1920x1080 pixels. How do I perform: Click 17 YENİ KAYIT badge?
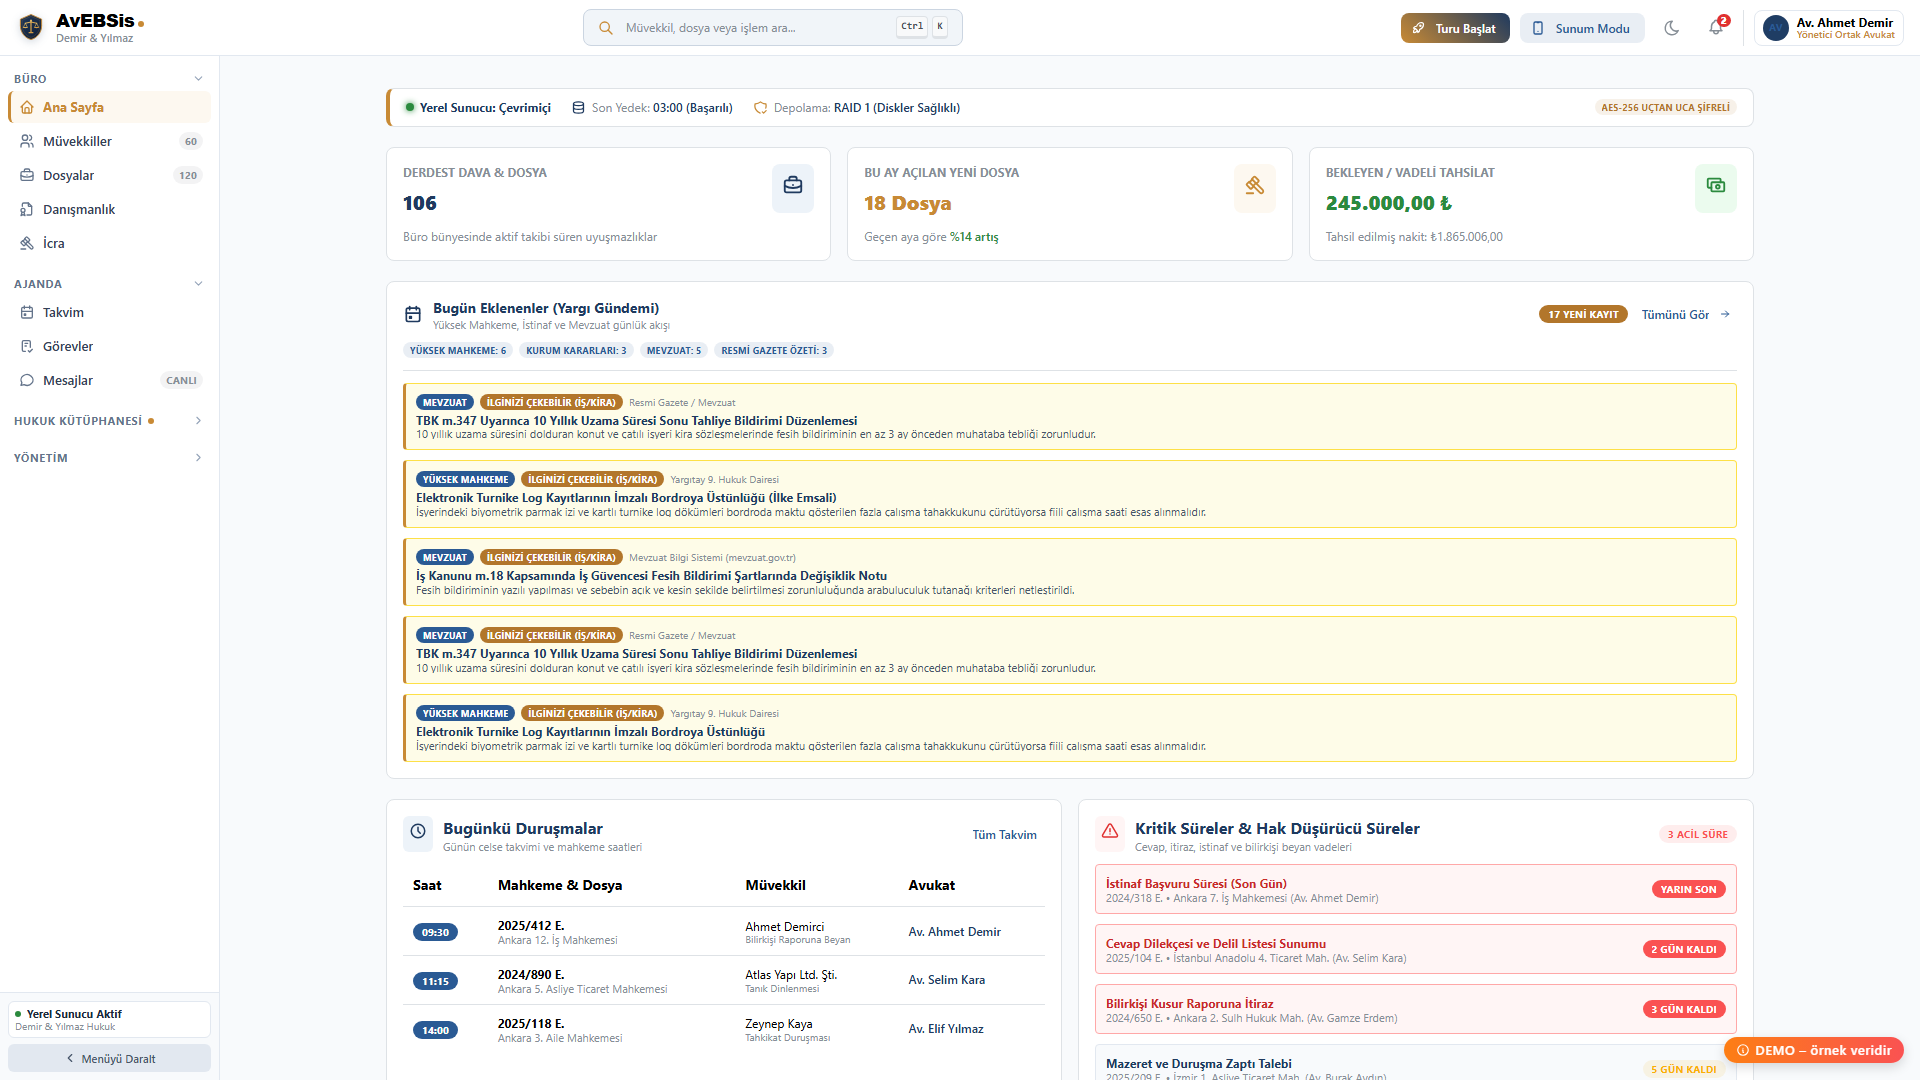[1583, 314]
